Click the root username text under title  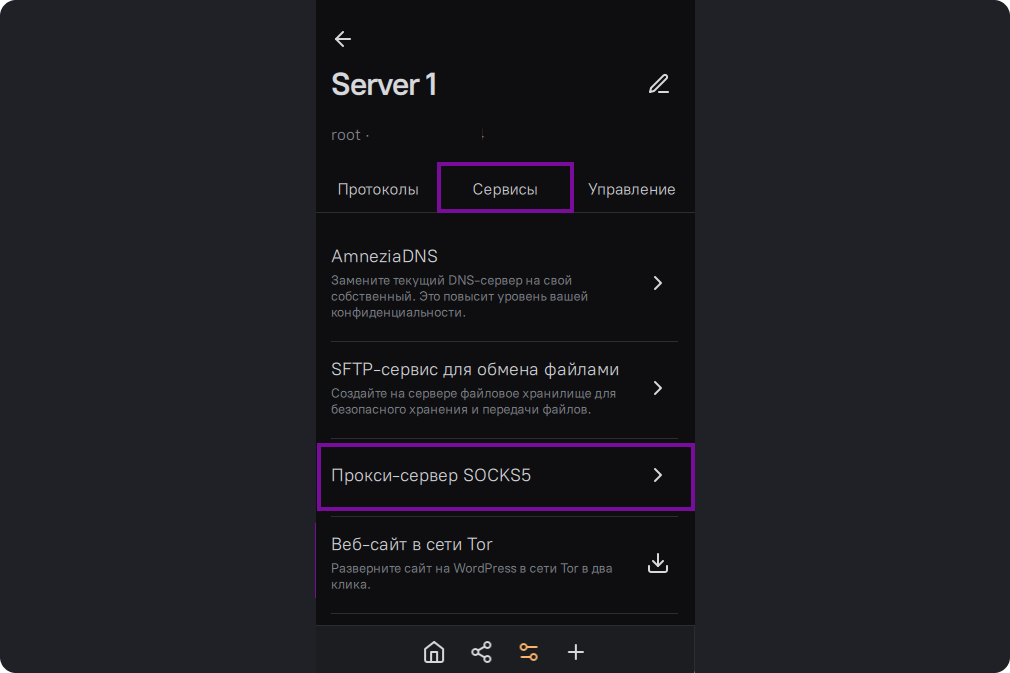[346, 135]
